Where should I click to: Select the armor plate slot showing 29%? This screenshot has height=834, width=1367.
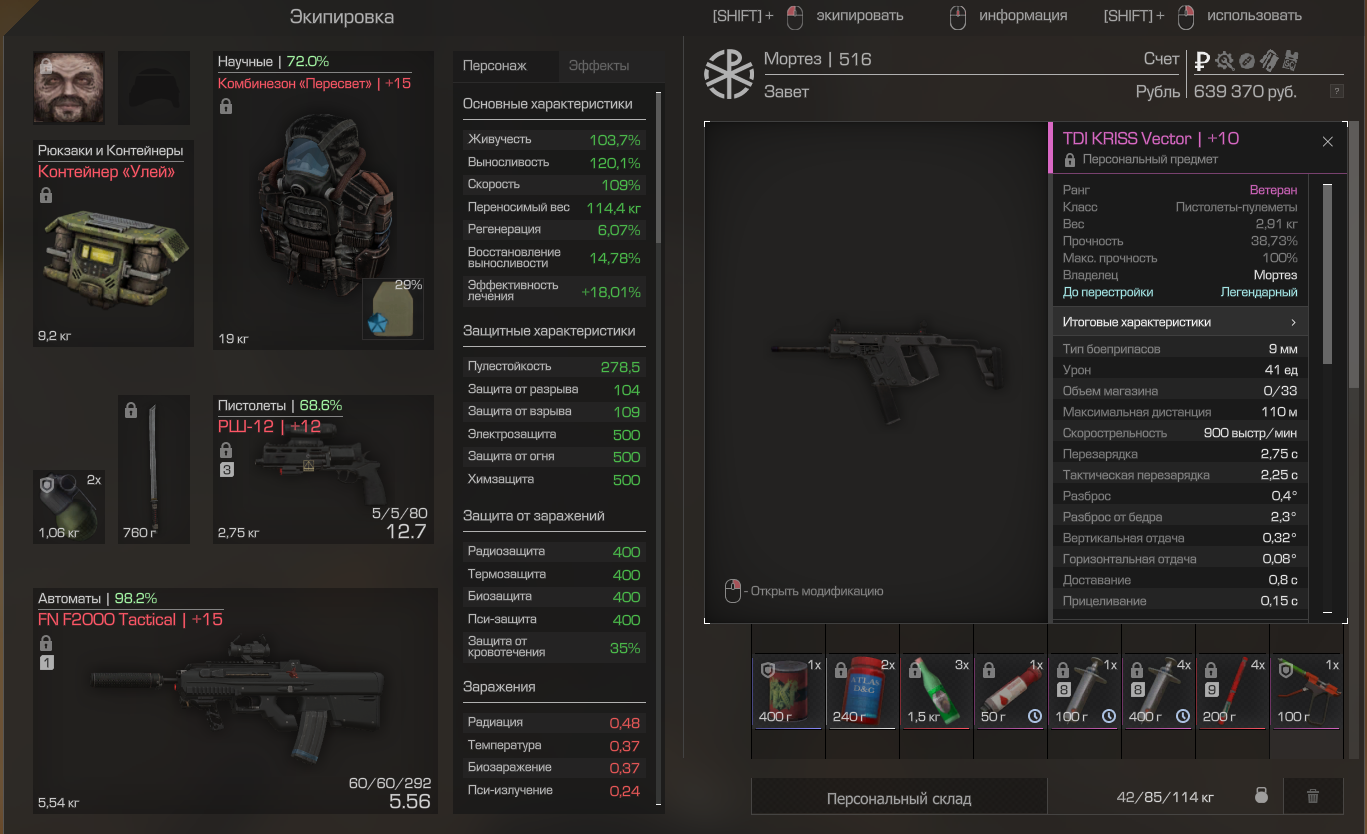393,308
